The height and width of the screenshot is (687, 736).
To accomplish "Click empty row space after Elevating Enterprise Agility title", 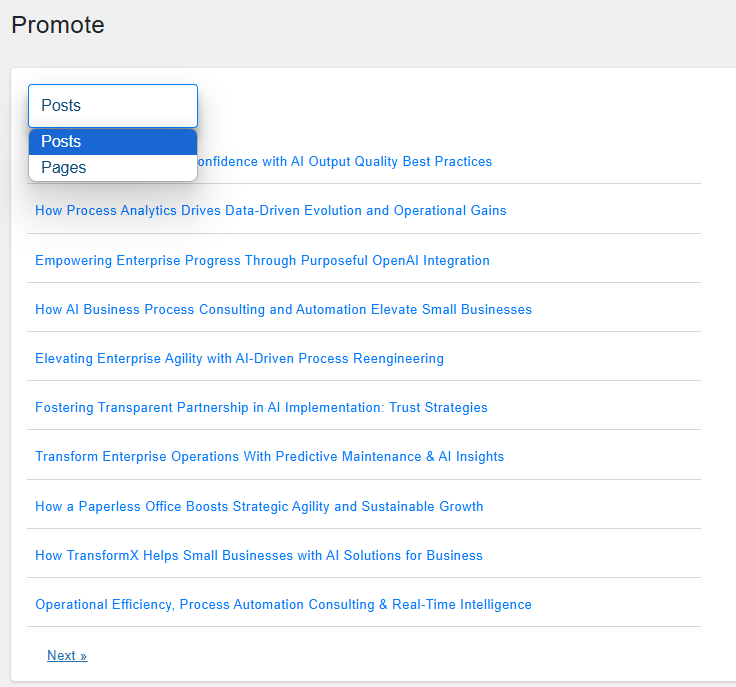I will [x=573, y=359].
